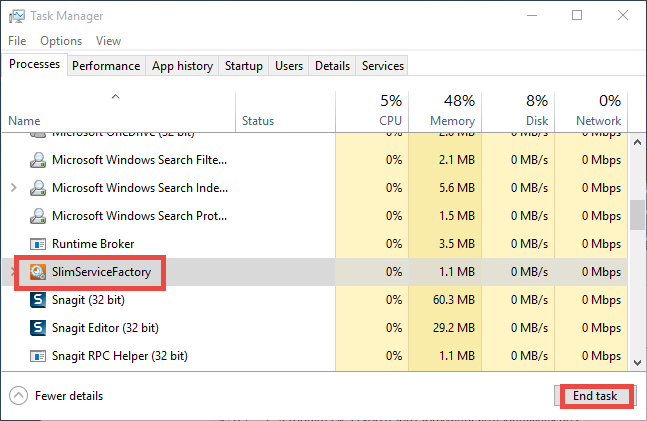Select the Microsoft Windows Search Filte... row
Viewport: 647px width, 421px height.
pyautogui.click(x=315, y=160)
